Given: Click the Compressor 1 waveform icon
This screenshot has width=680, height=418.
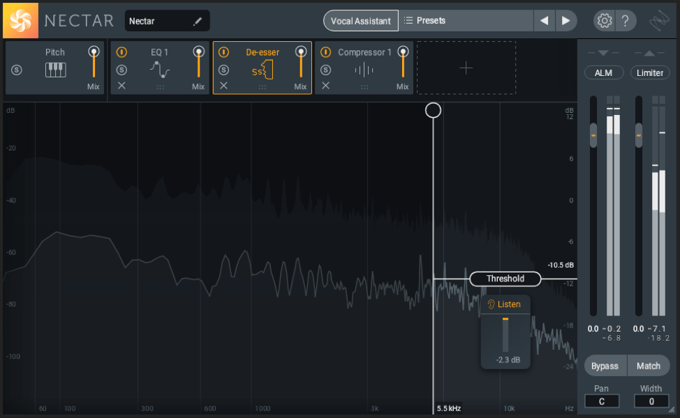Looking at the screenshot, I should 364,70.
